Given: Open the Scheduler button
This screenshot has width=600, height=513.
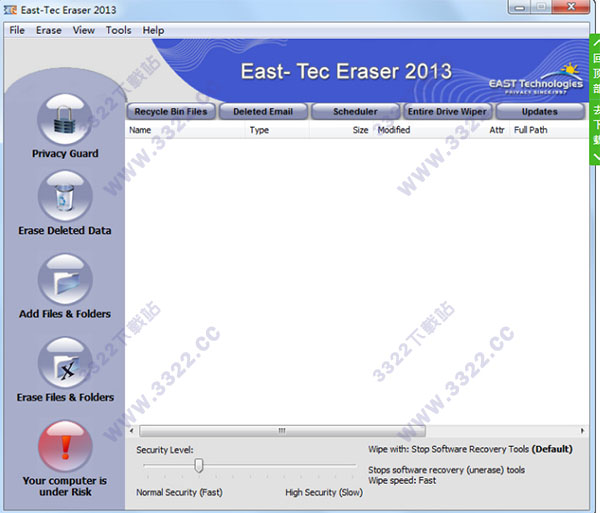Looking at the screenshot, I should pos(355,112).
